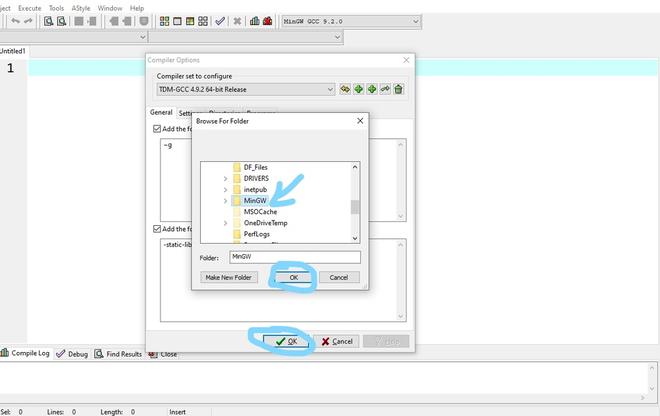Open the Window menu
Image resolution: width=660 pixels, height=416 pixels.
[110, 8]
